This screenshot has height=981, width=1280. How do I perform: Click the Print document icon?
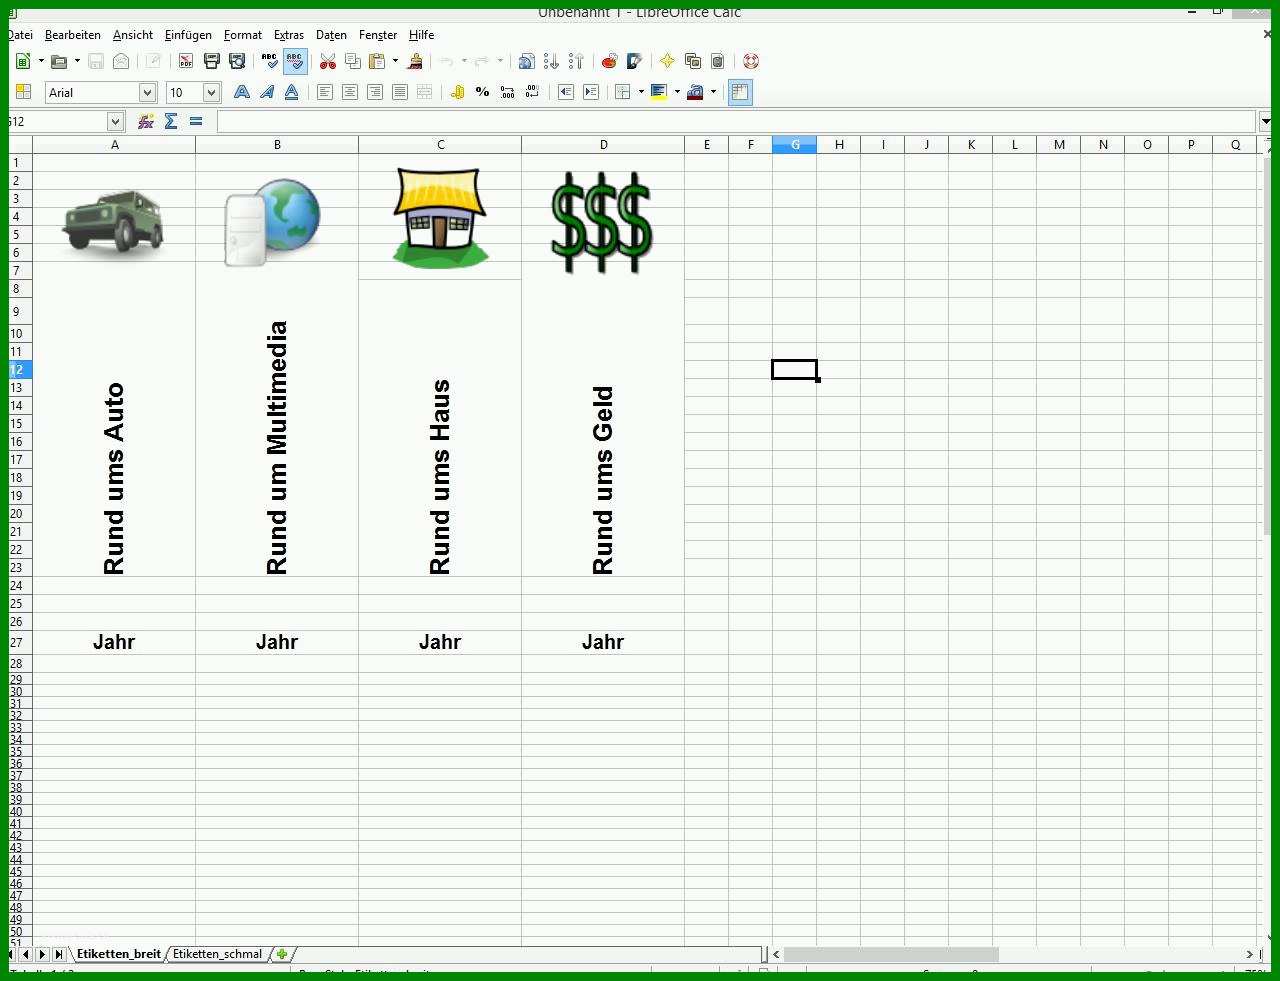tap(212, 61)
